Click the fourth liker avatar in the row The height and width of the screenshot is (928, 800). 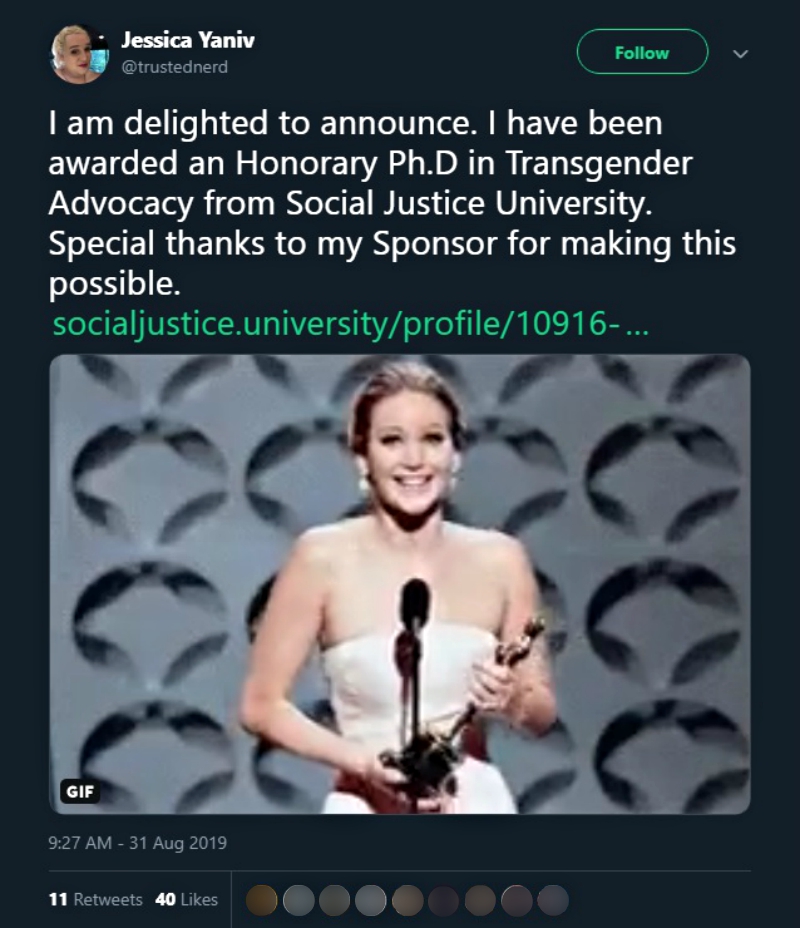click(x=371, y=900)
